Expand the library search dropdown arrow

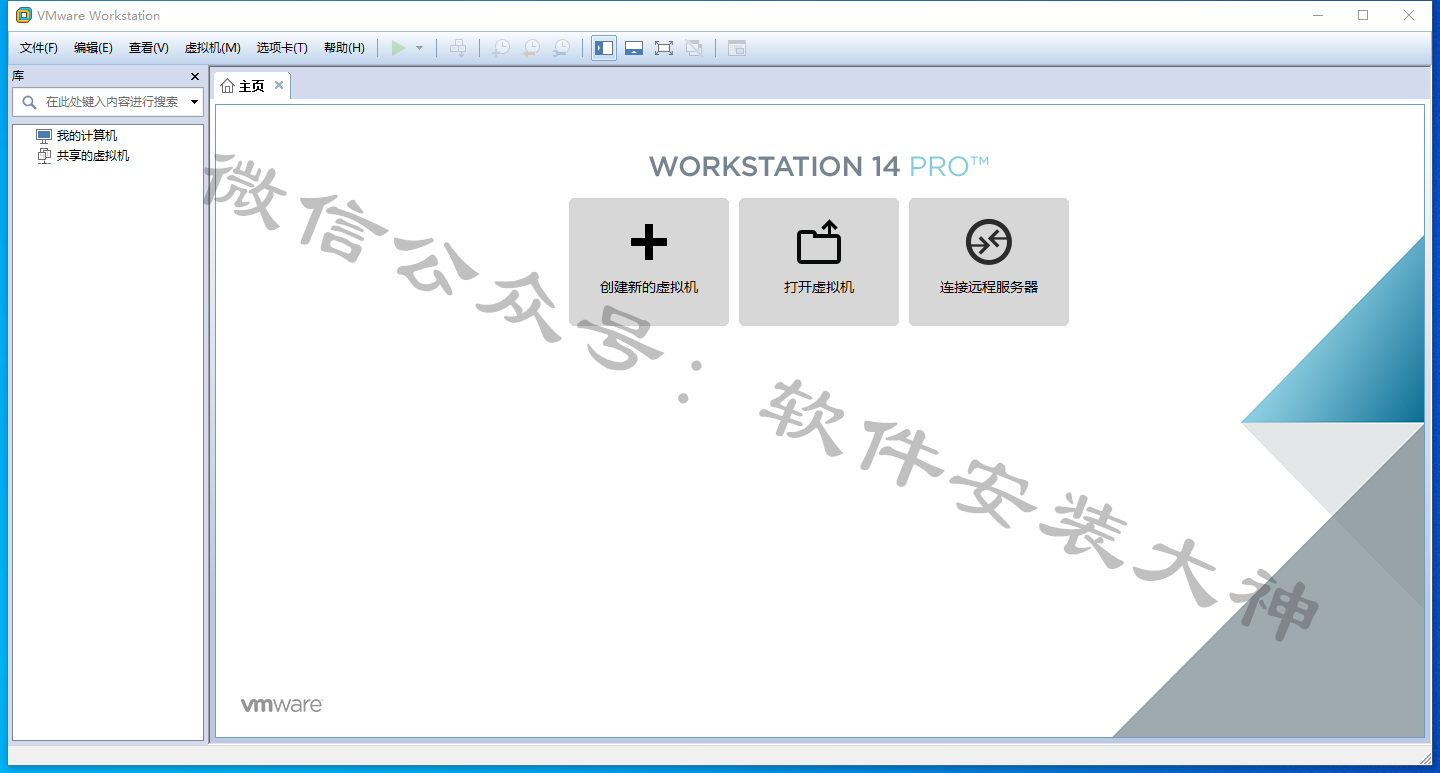point(194,102)
